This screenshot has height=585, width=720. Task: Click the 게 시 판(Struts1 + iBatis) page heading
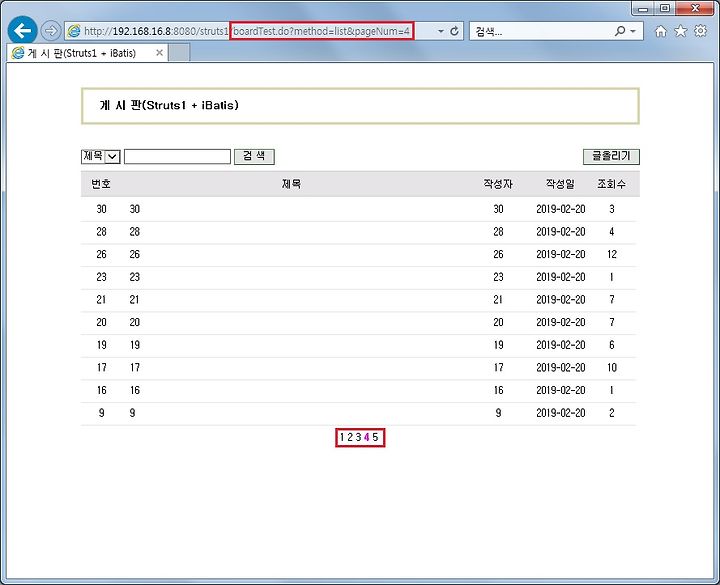[169, 105]
